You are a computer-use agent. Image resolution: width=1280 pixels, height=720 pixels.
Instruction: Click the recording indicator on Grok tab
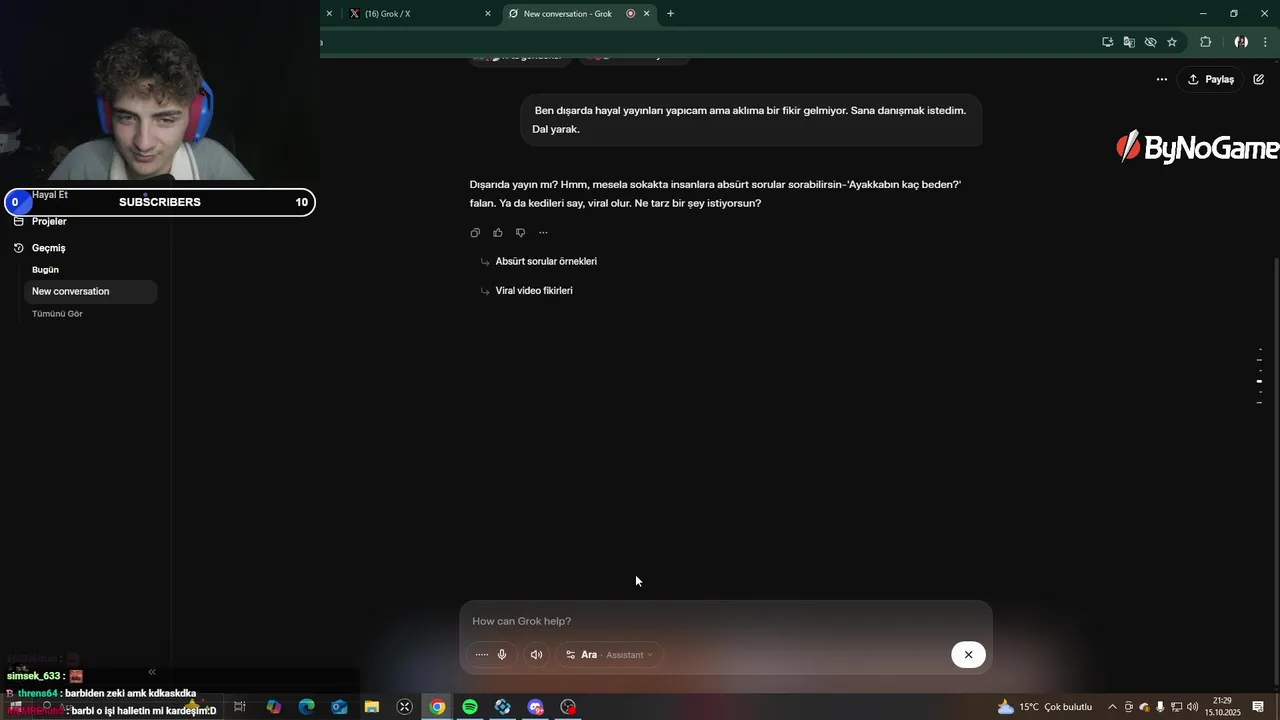point(630,14)
